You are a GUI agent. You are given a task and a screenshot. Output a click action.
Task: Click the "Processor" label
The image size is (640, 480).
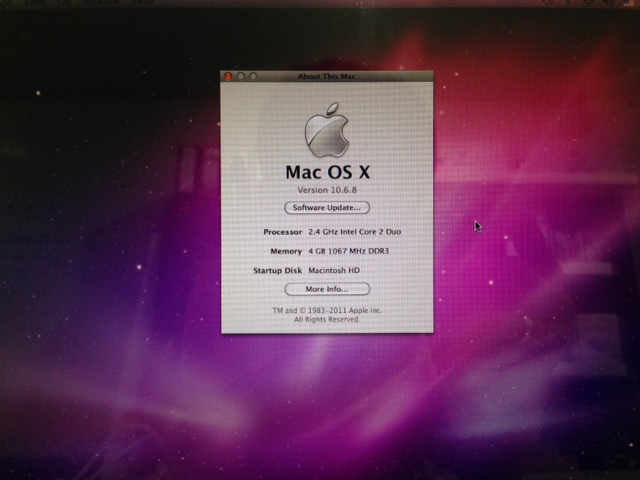tap(282, 232)
